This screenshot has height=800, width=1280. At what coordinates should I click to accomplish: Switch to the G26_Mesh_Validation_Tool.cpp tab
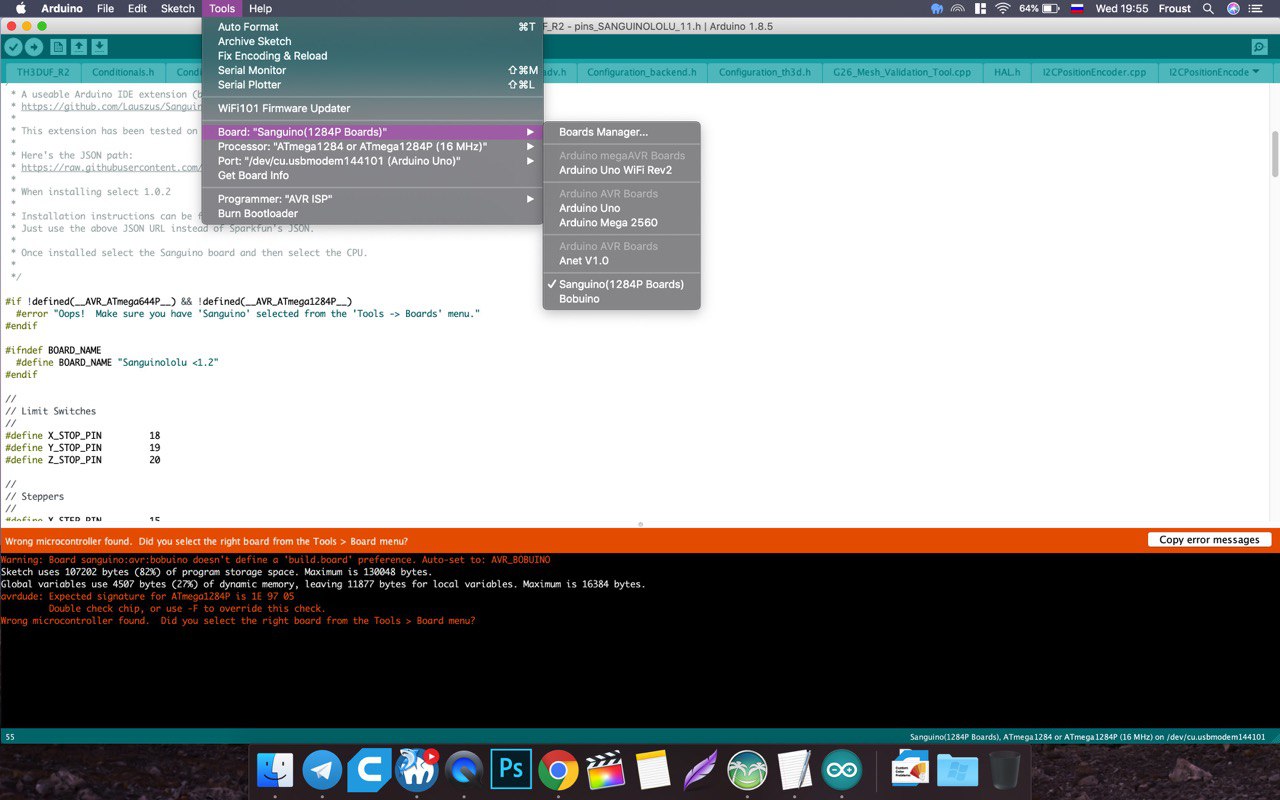pyautogui.click(x=902, y=72)
